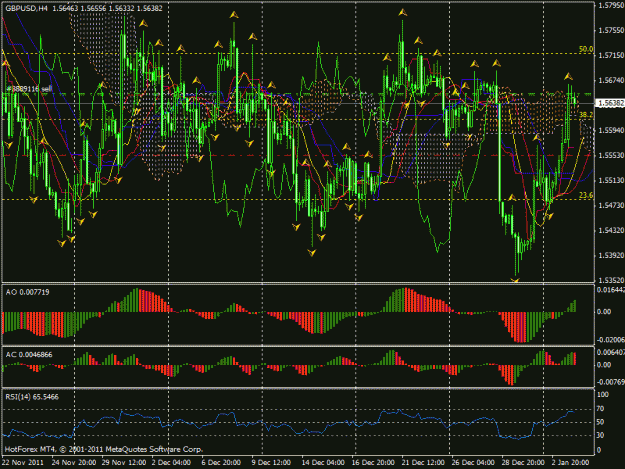This screenshot has width=625, height=469.
Task: Click price scale value 1.55530
Action: point(611,155)
